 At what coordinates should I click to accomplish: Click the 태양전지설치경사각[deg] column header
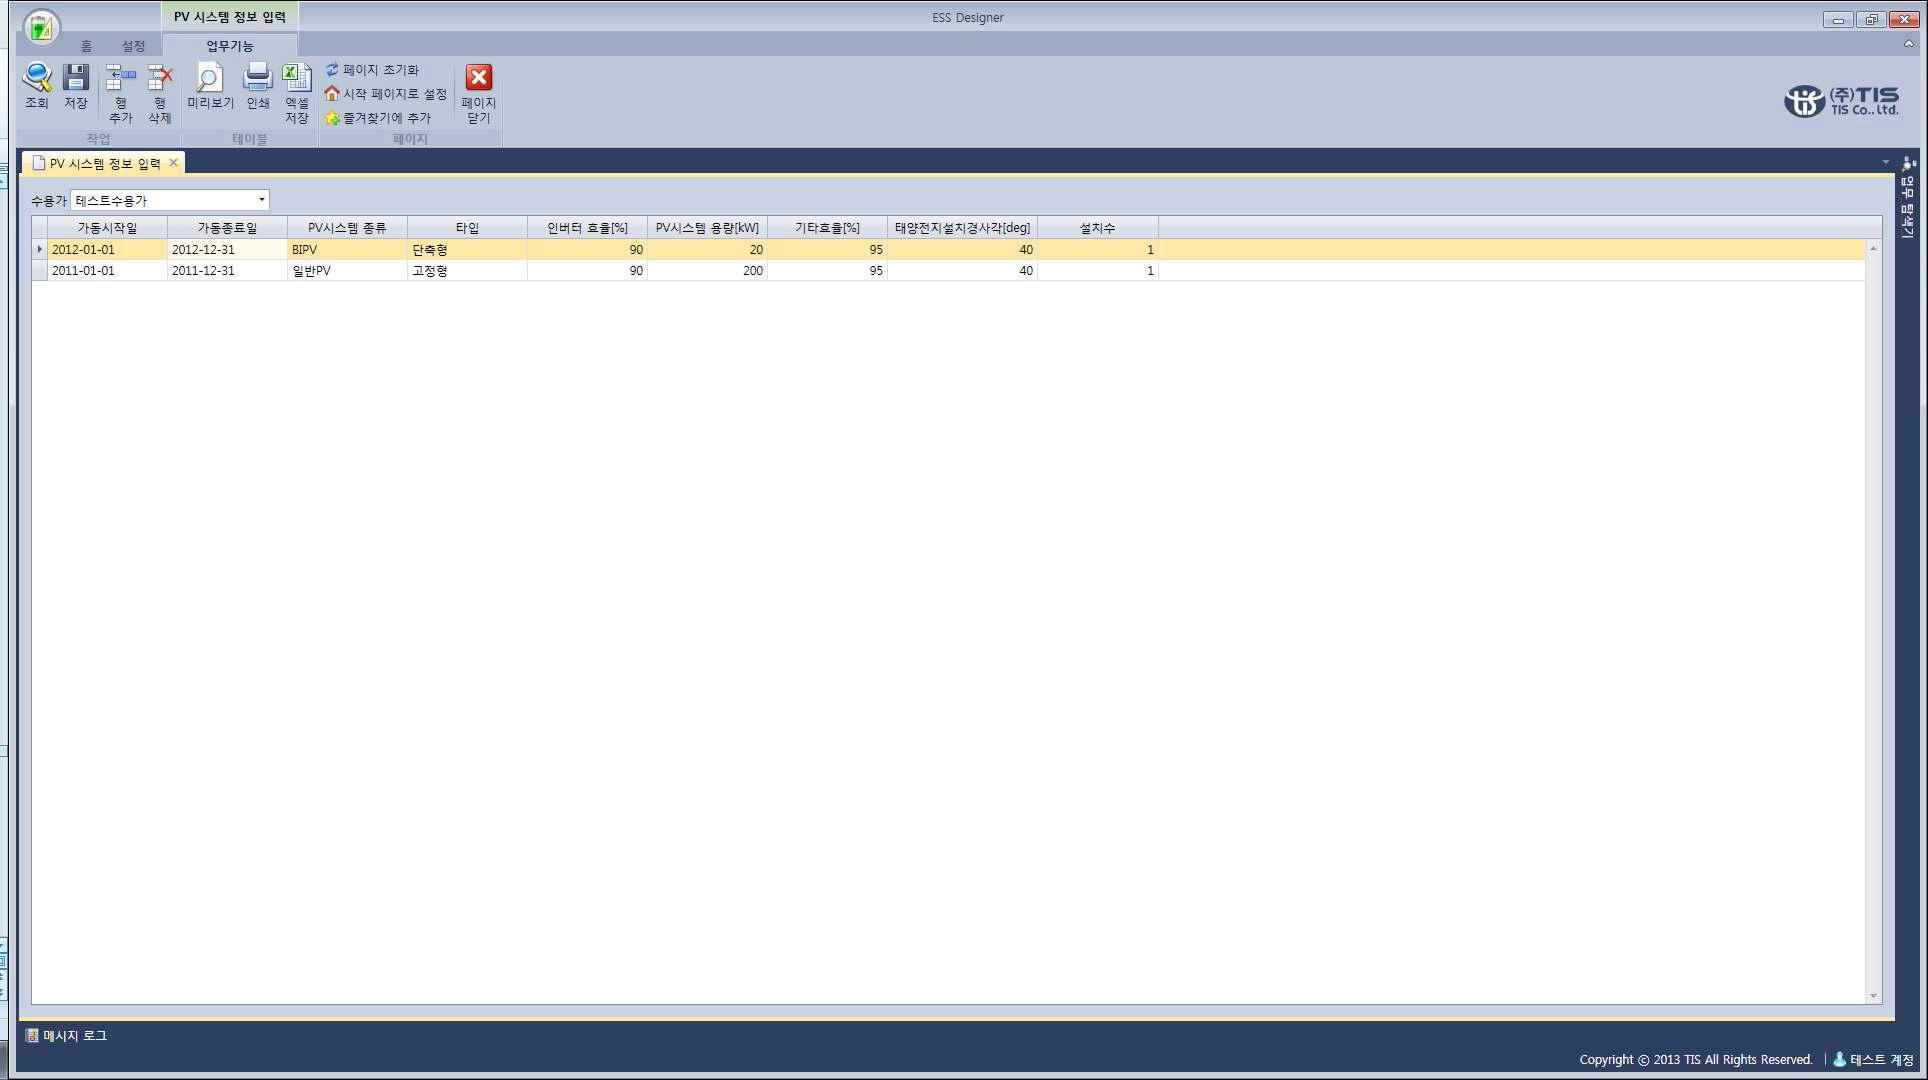(x=962, y=228)
